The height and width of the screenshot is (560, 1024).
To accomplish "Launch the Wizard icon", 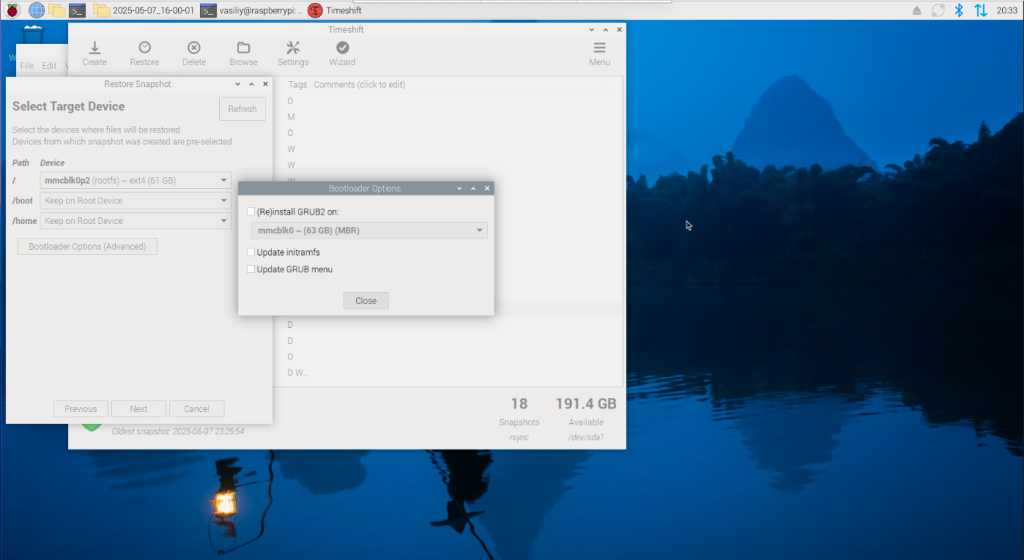I will pos(342,48).
